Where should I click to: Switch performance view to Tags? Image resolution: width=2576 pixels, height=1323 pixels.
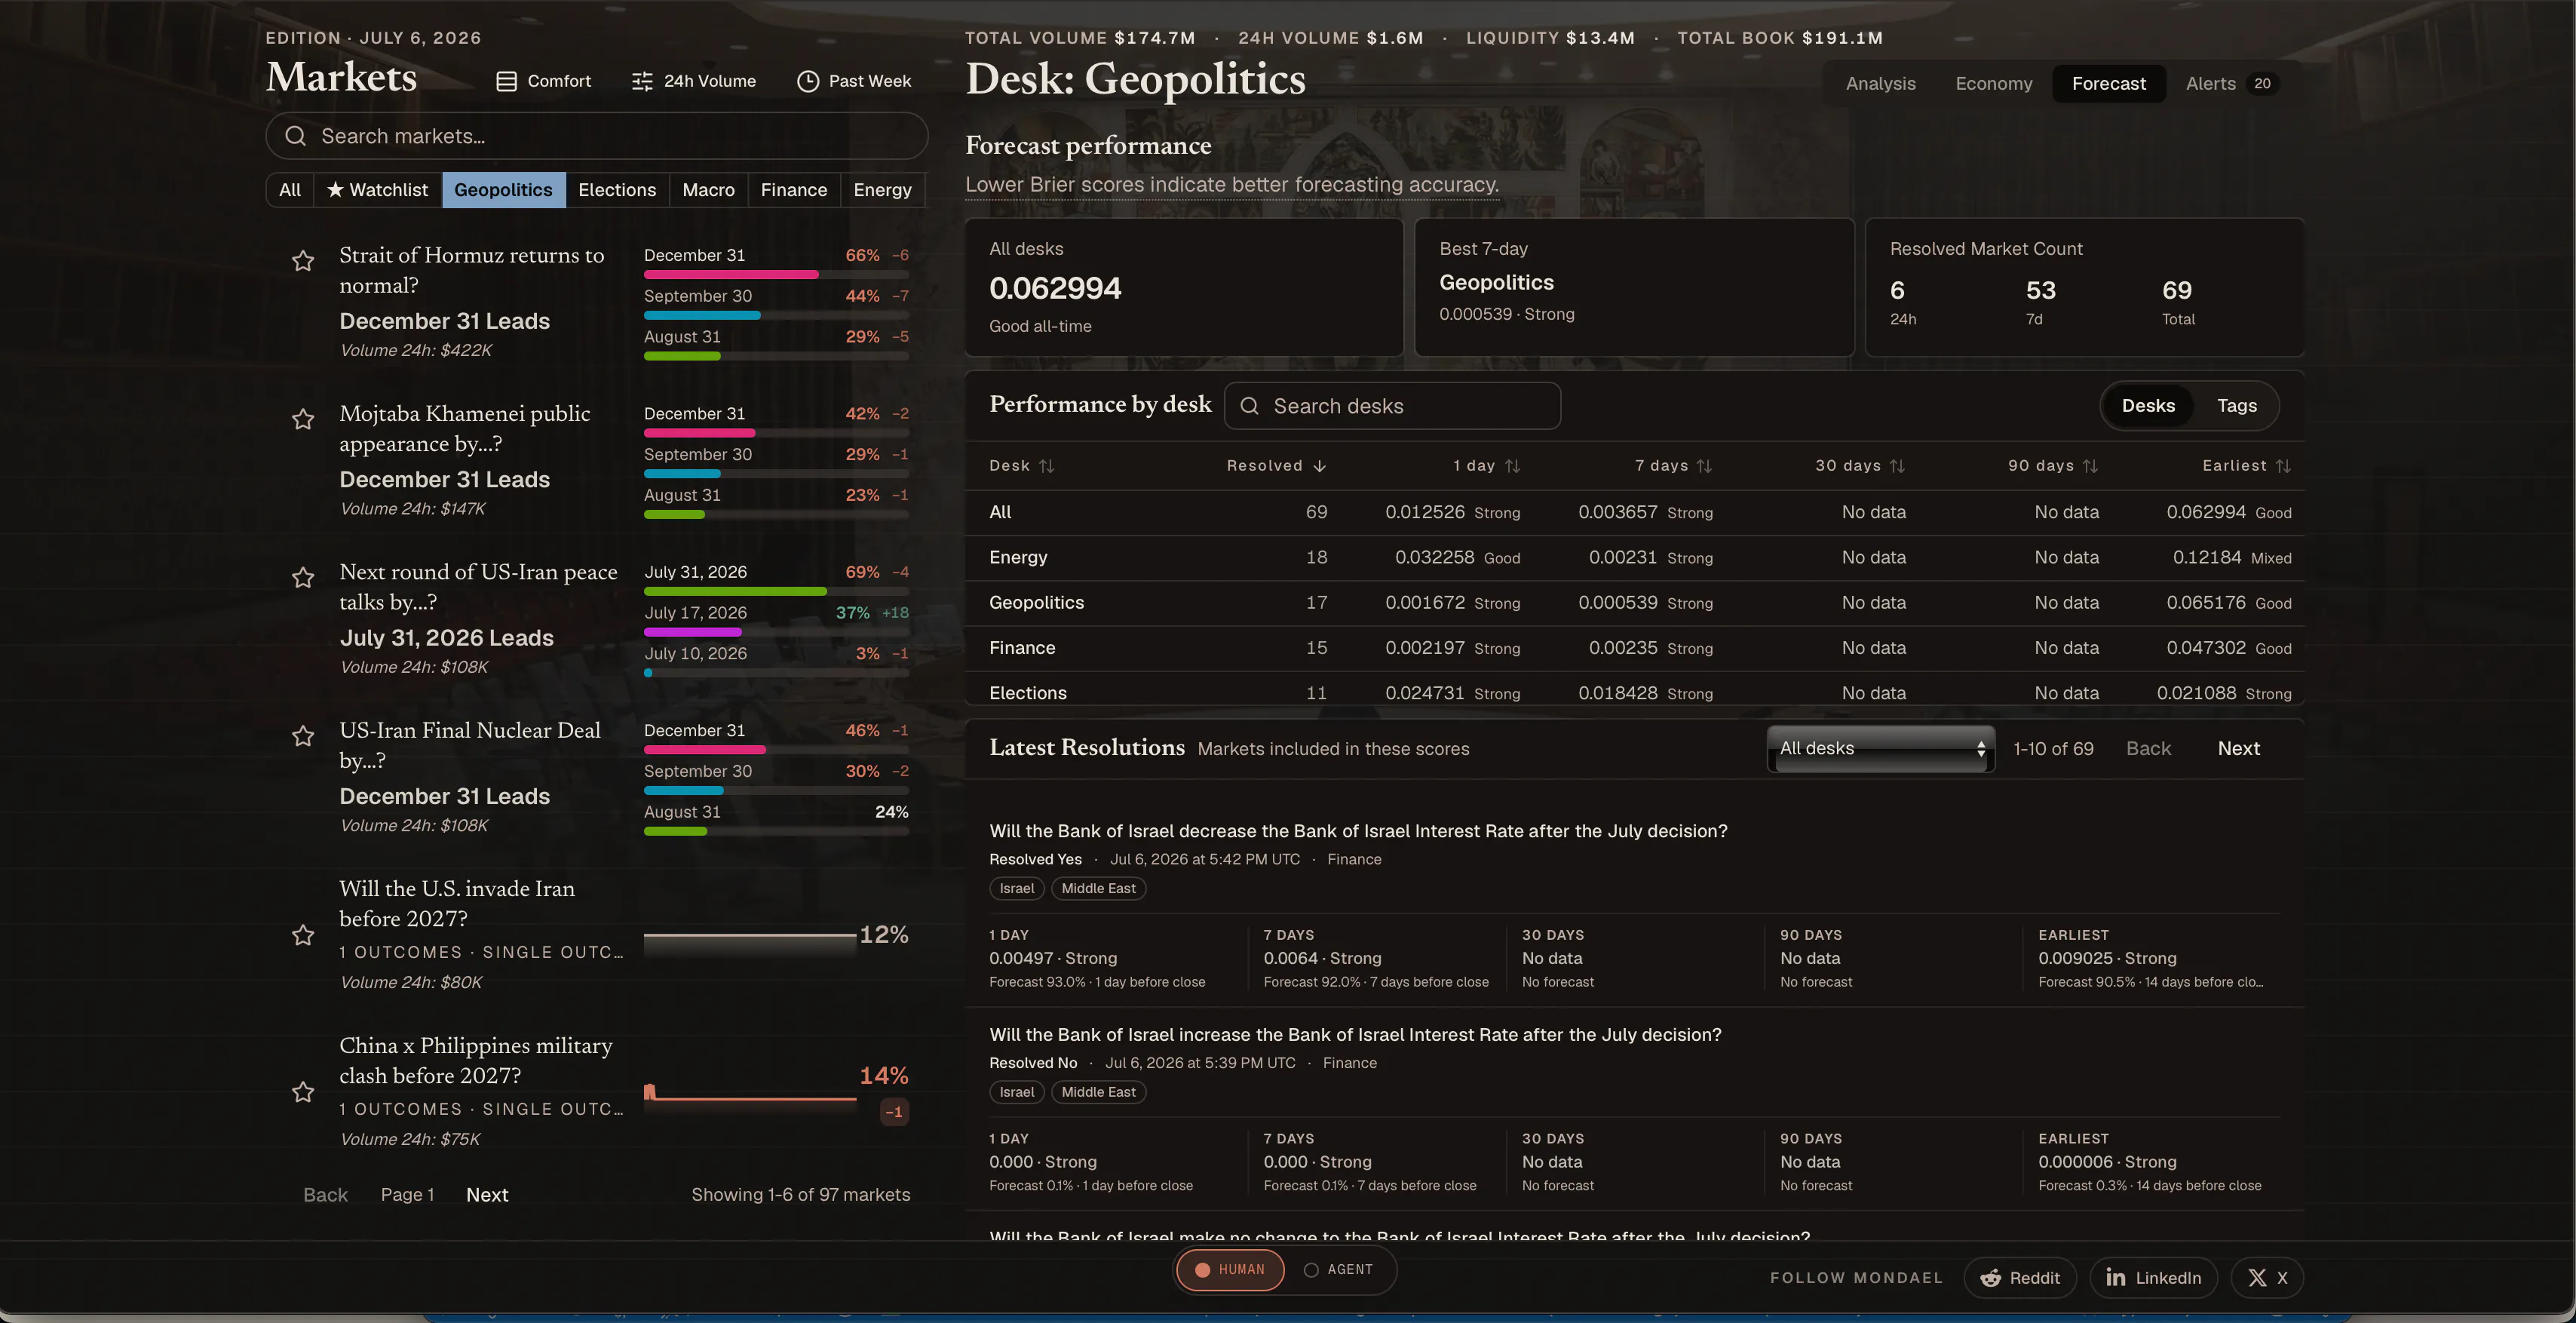(x=2237, y=406)
